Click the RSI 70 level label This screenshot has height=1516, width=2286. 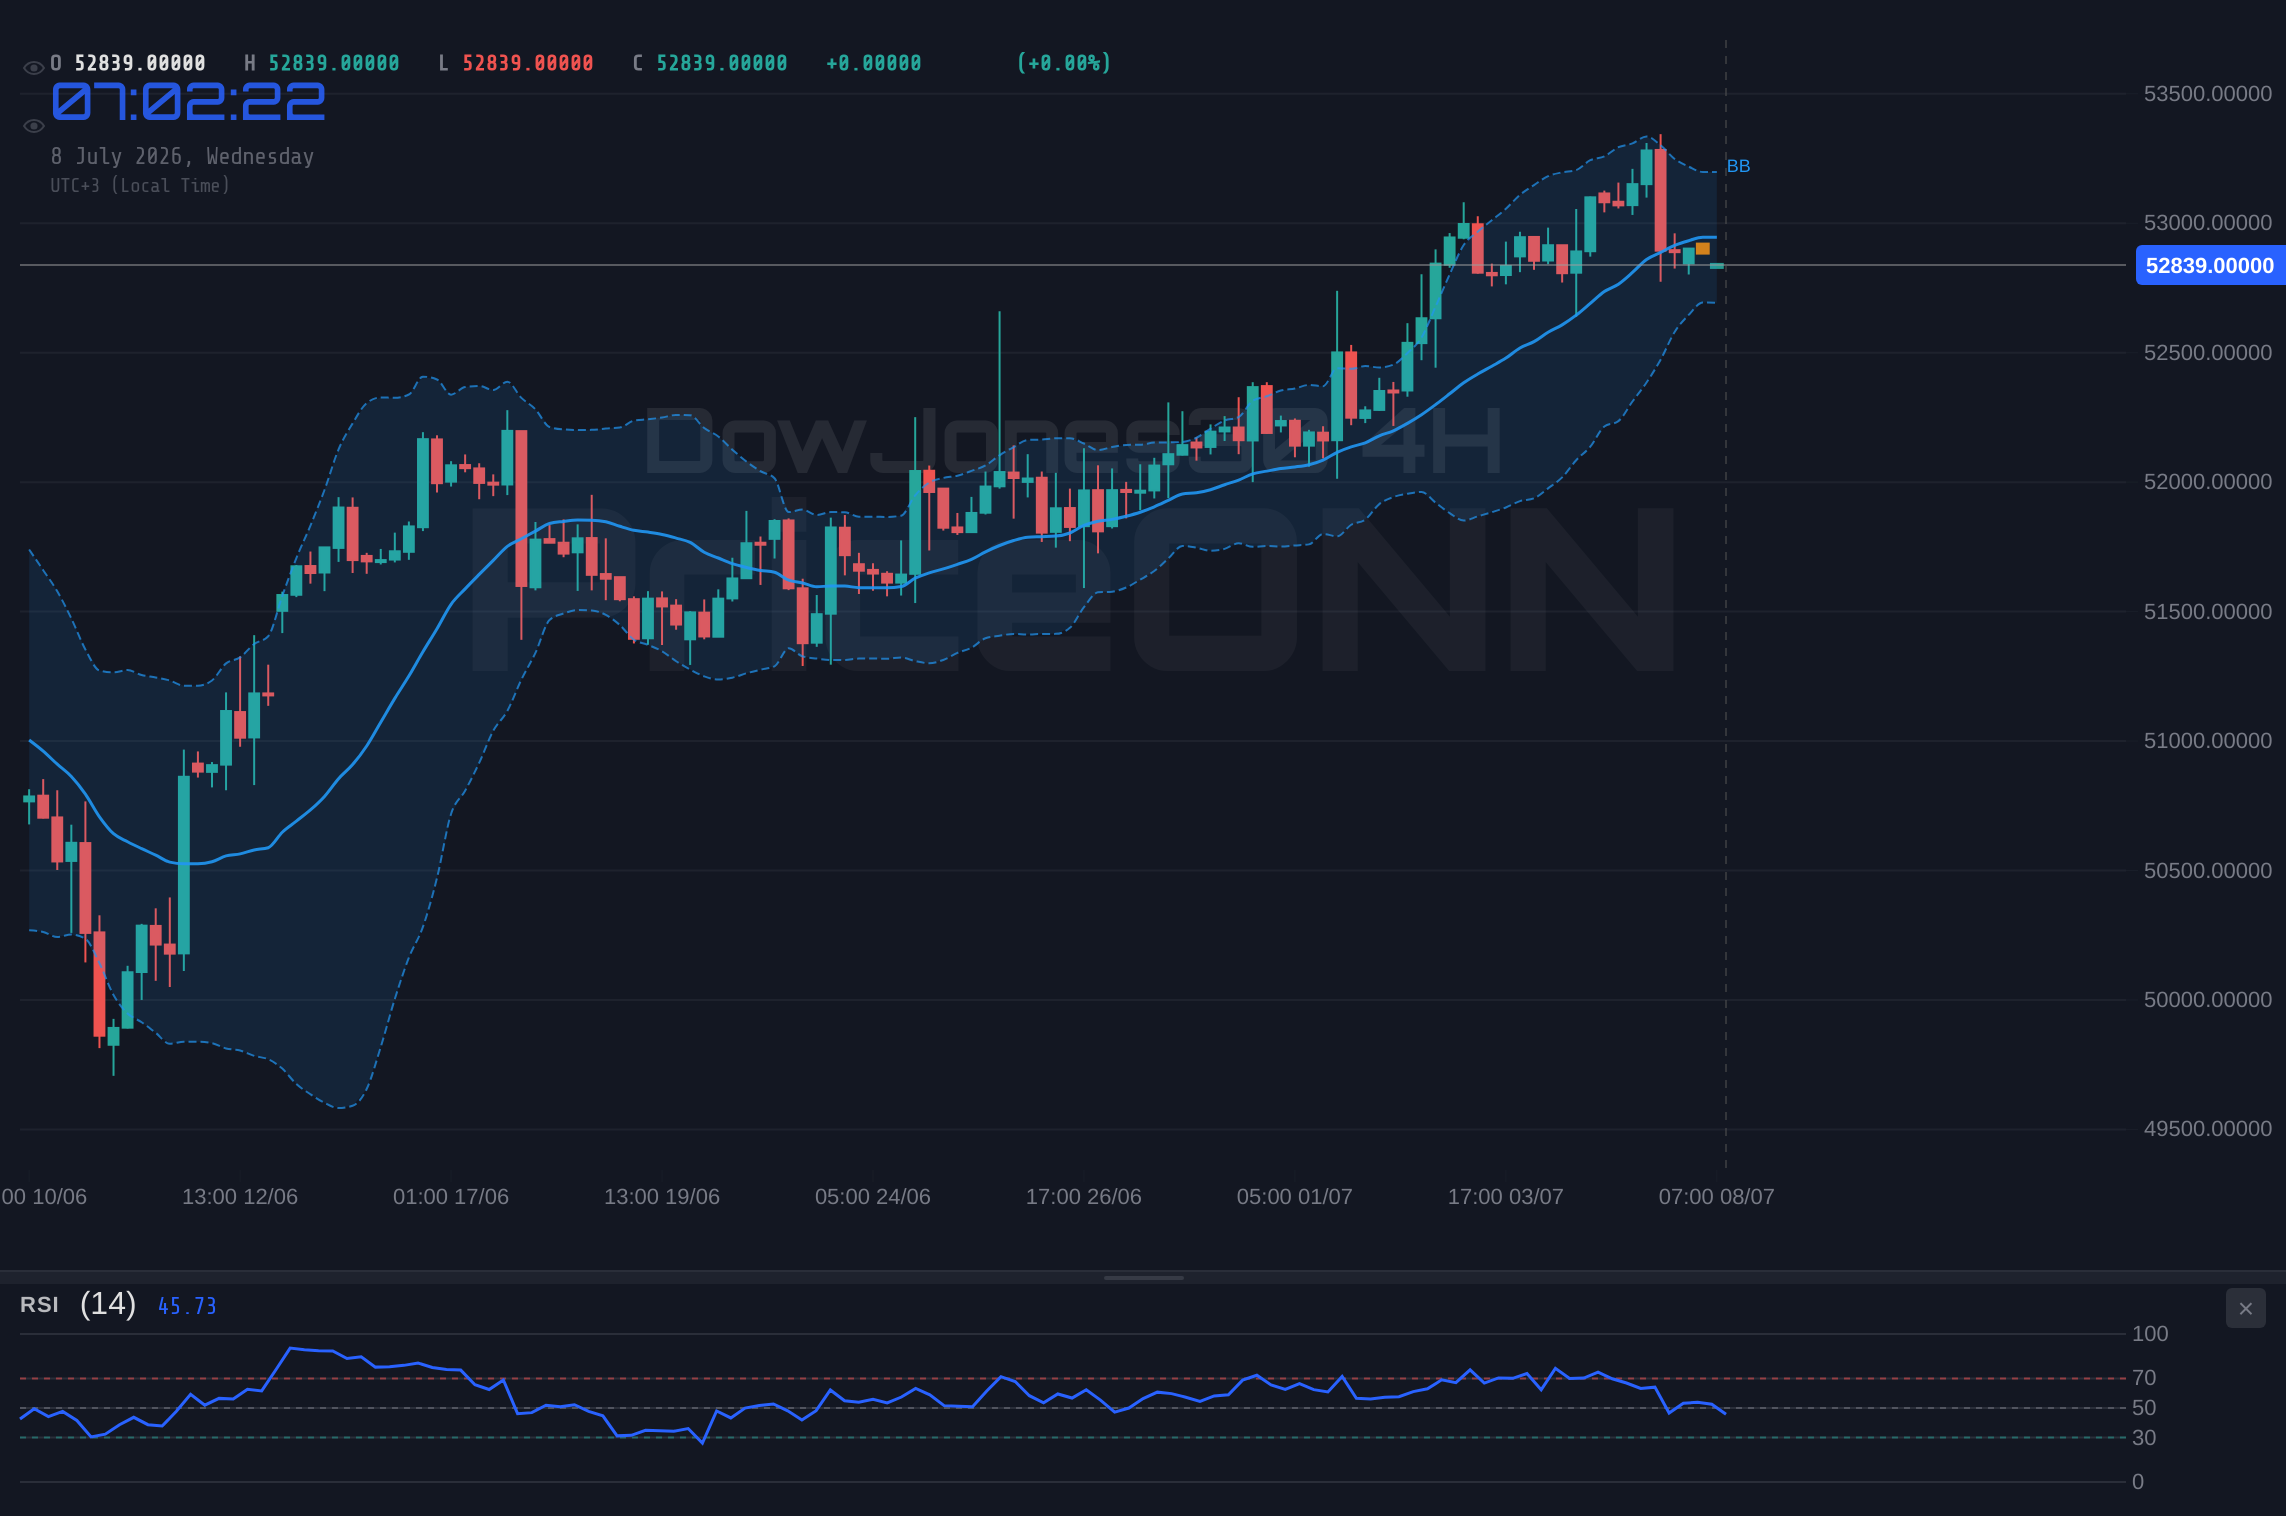tap(2144, 1378)
